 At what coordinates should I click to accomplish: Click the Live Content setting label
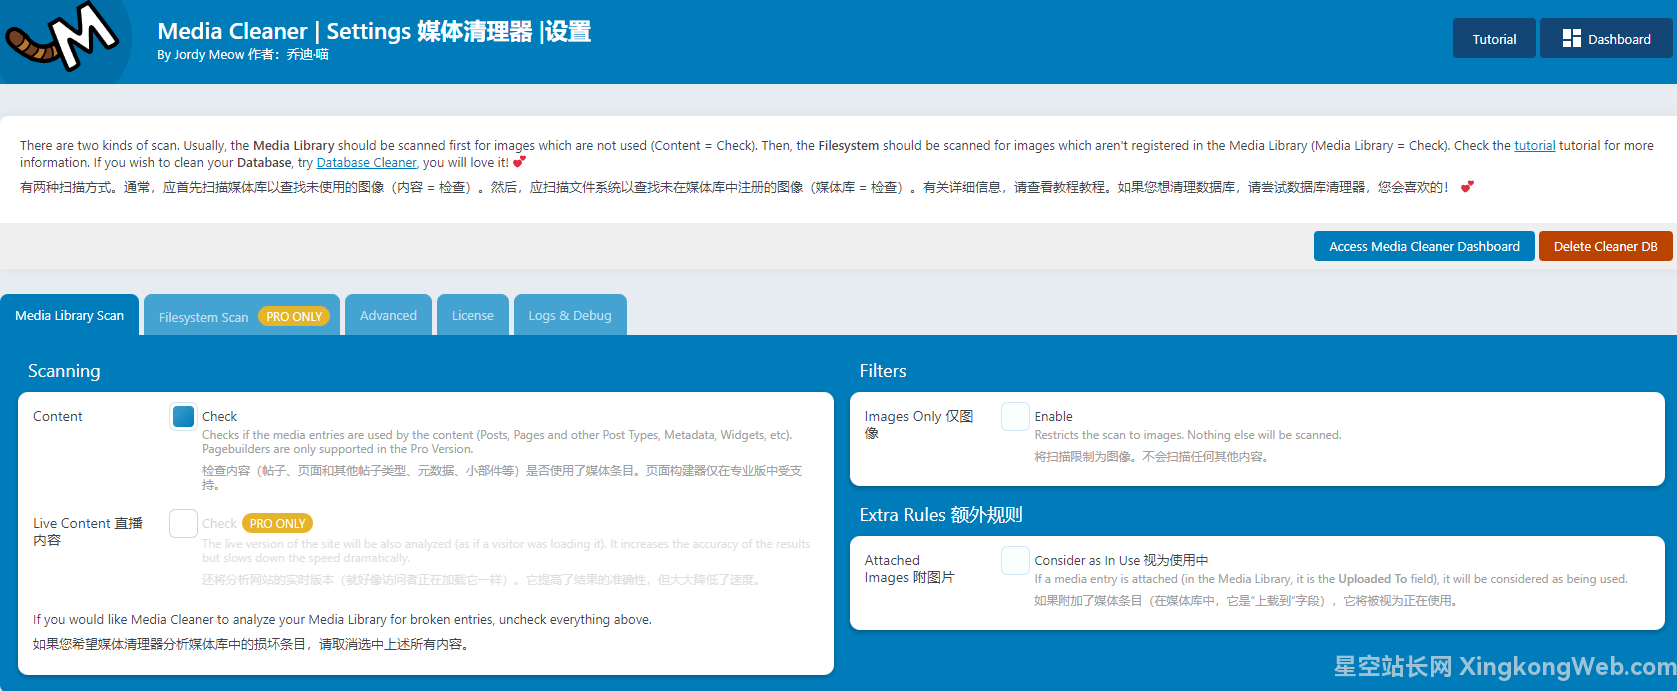[88, 531]
